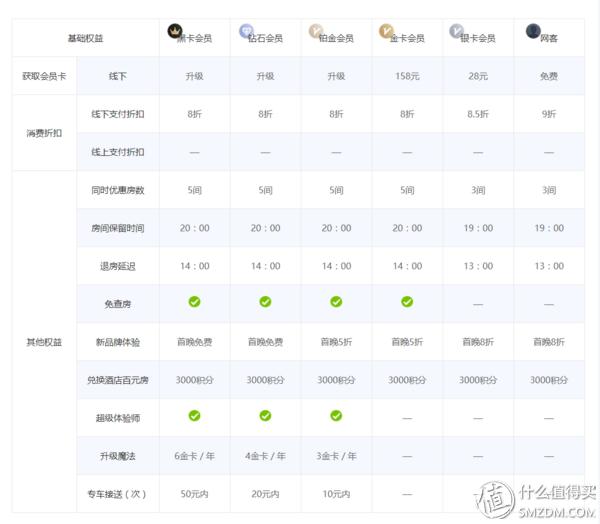Click 20:00 in the 金卡会员 column
Screen dimensions: 600x524
(x=407, y=228)
